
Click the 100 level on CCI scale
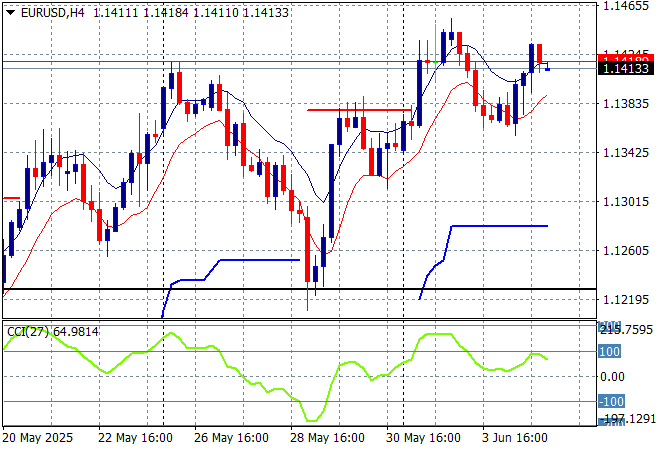pos(610,352)
